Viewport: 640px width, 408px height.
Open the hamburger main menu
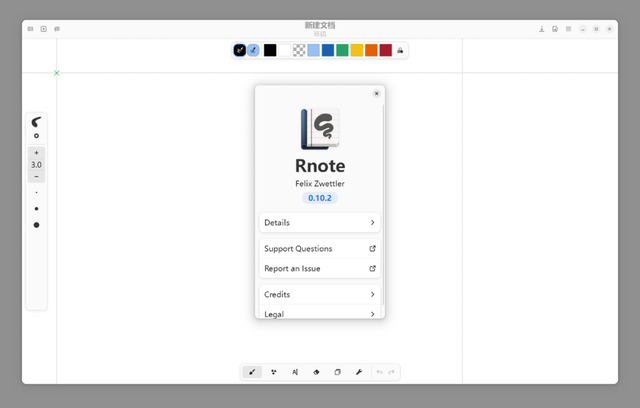point(568,29)
